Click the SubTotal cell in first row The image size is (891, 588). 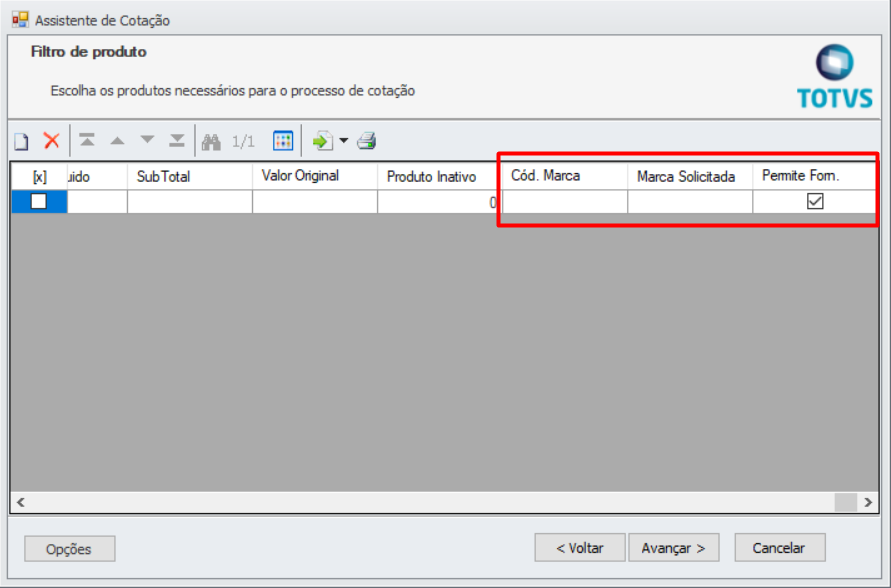coord(190,202)
